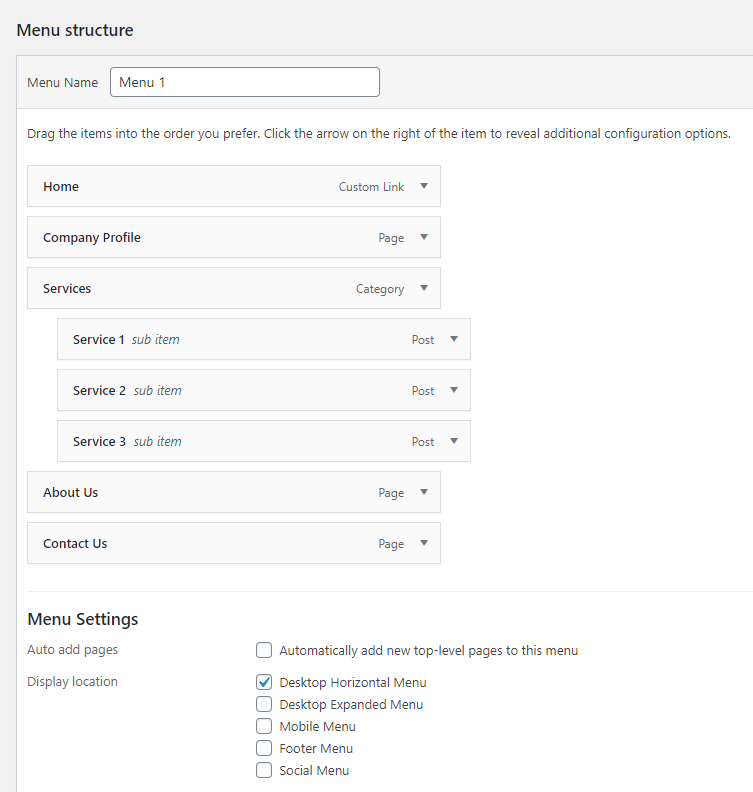This screenshot has height=792, width=753.
Task: Expand About Us page item arrow
Action: (424, 492)
